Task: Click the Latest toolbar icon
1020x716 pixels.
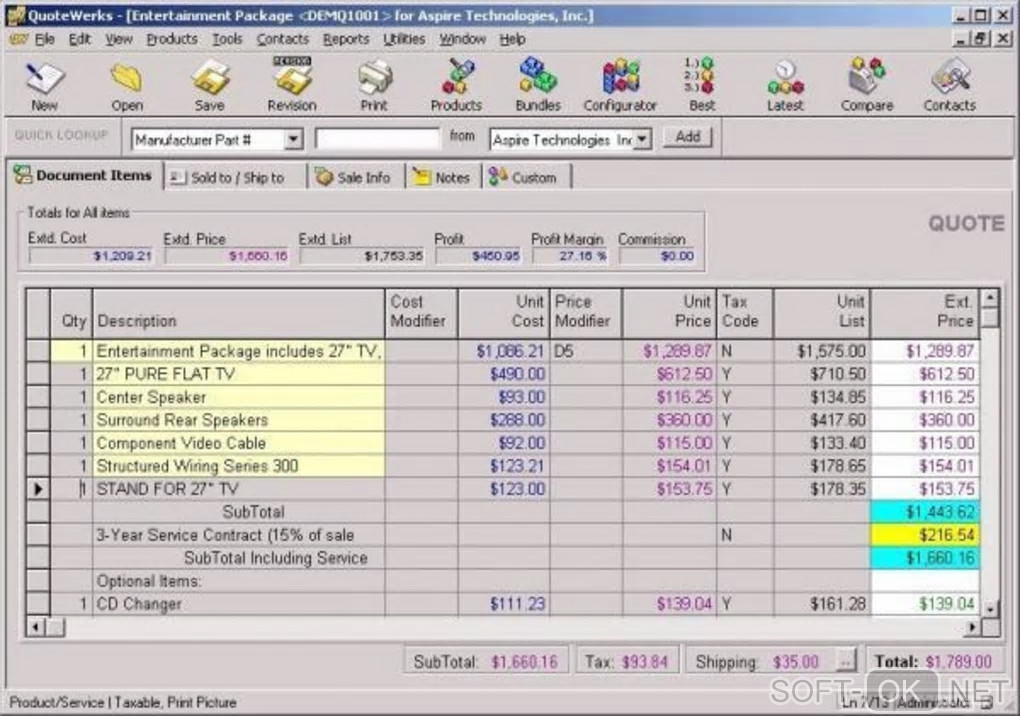Action: point(785,85)
